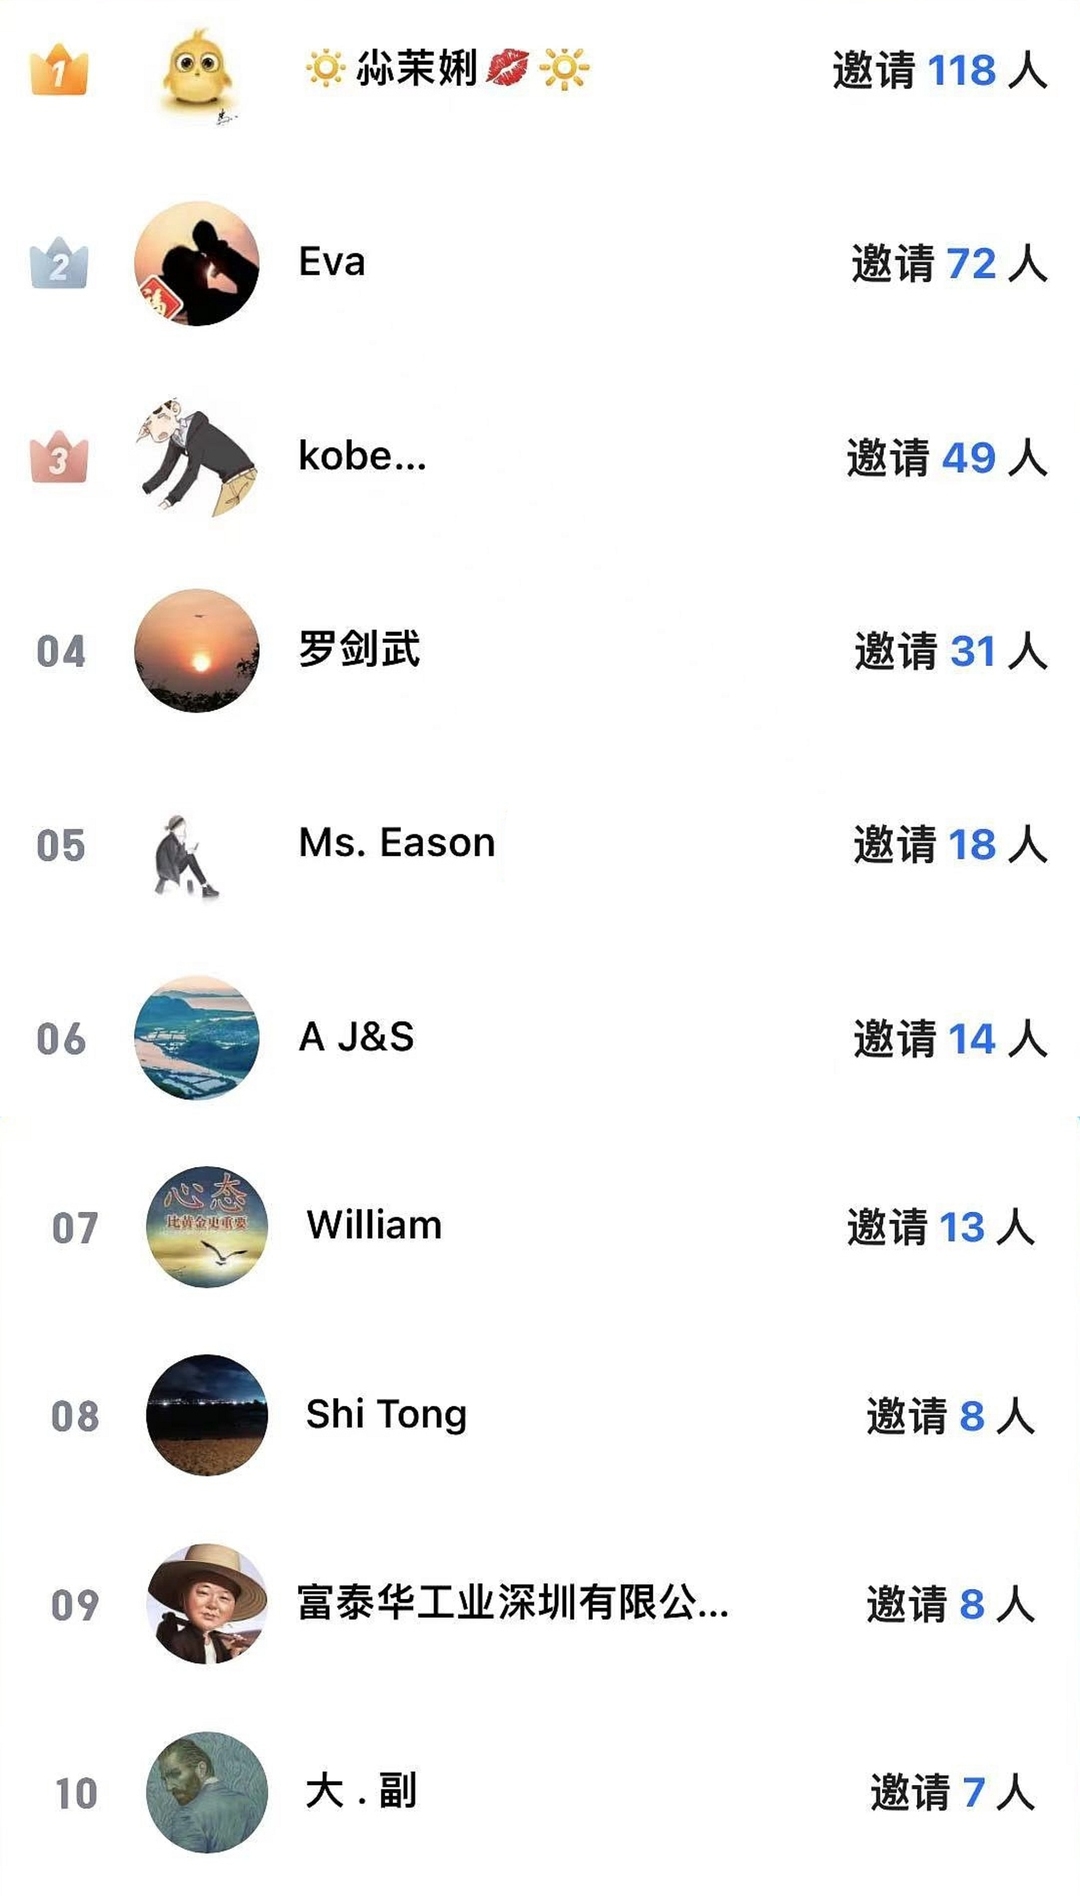Open 罗剑武's sunset profile picture
This screenshot has width=1080, height=1896.
coord(197,651)
